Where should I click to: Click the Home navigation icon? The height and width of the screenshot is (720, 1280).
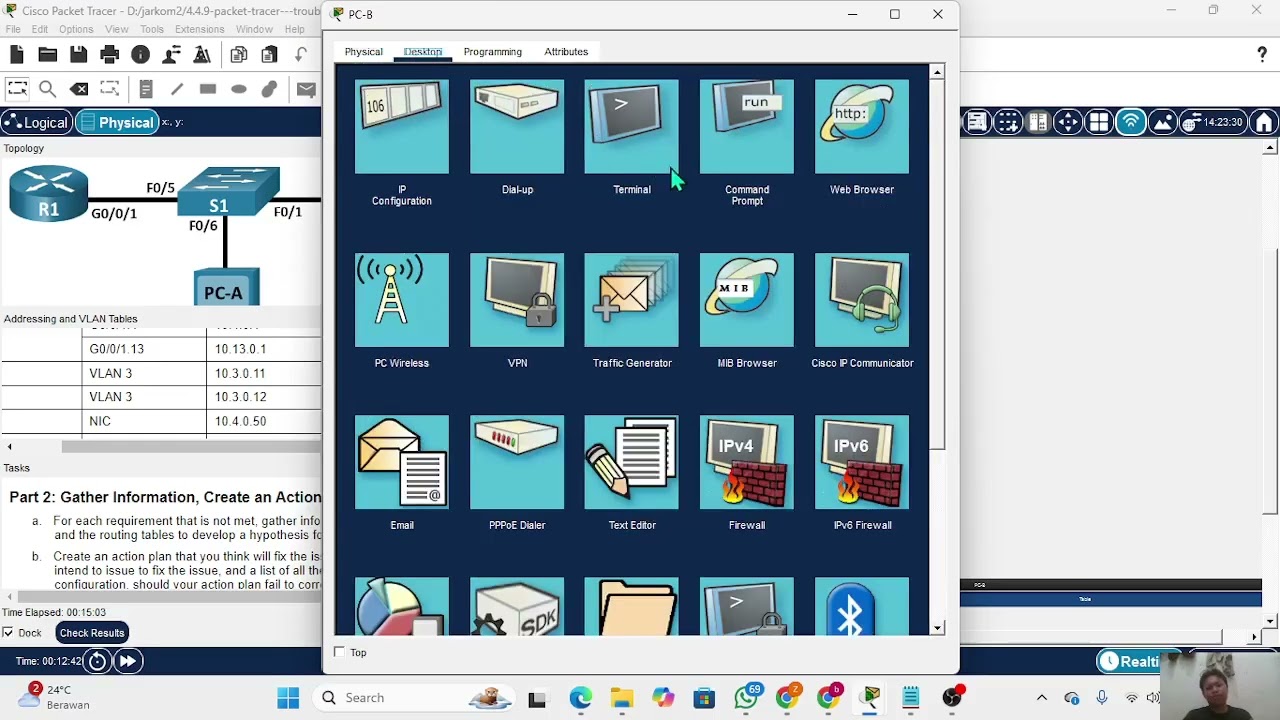(1264, 122)
